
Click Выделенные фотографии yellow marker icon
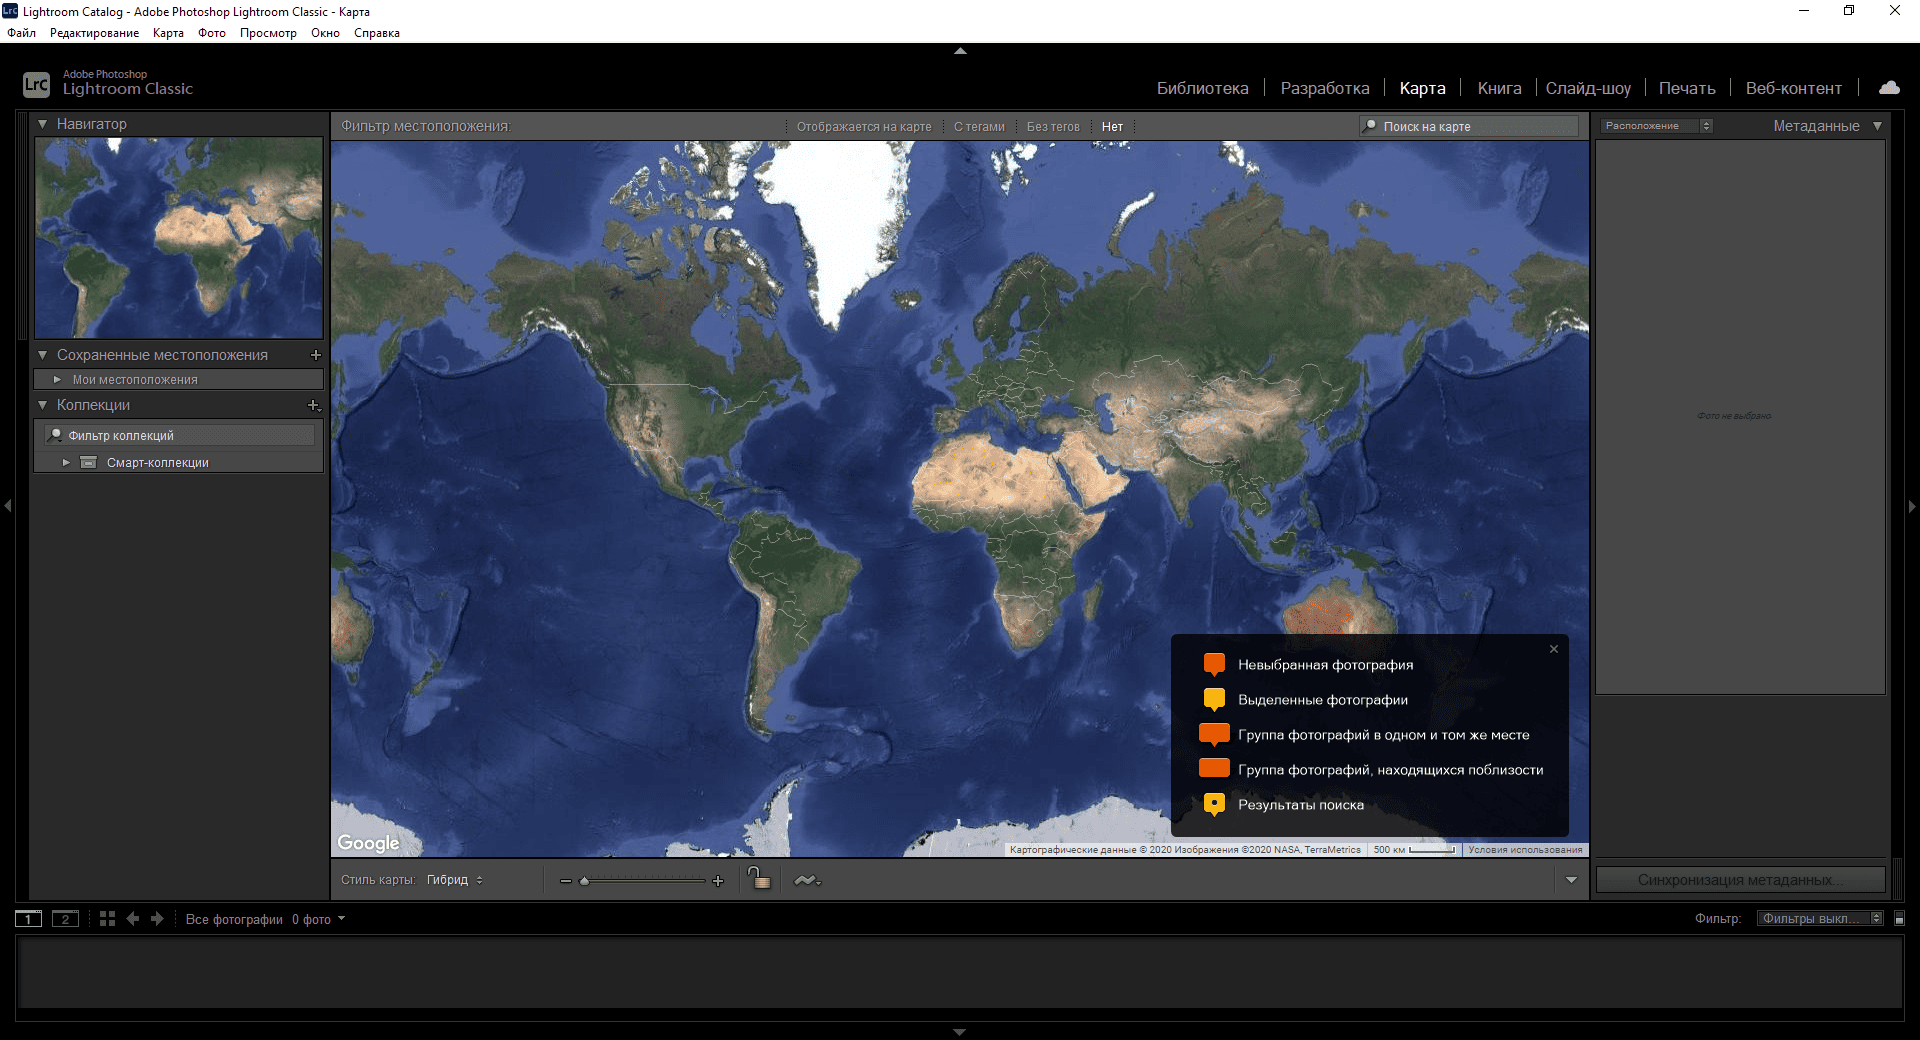pos(1214,699)
